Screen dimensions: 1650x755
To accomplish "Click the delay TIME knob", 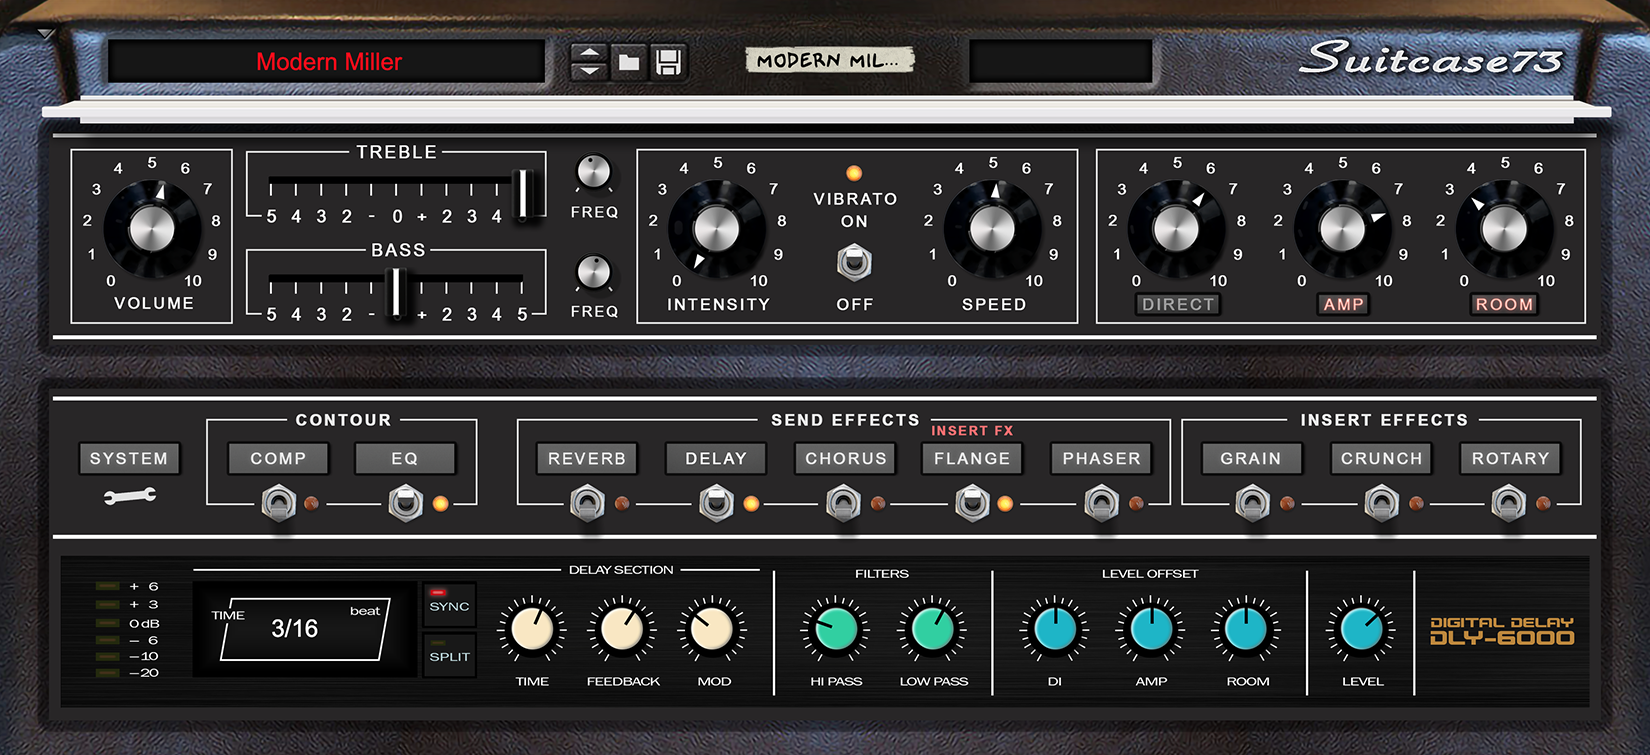I will tap(532, 630).
